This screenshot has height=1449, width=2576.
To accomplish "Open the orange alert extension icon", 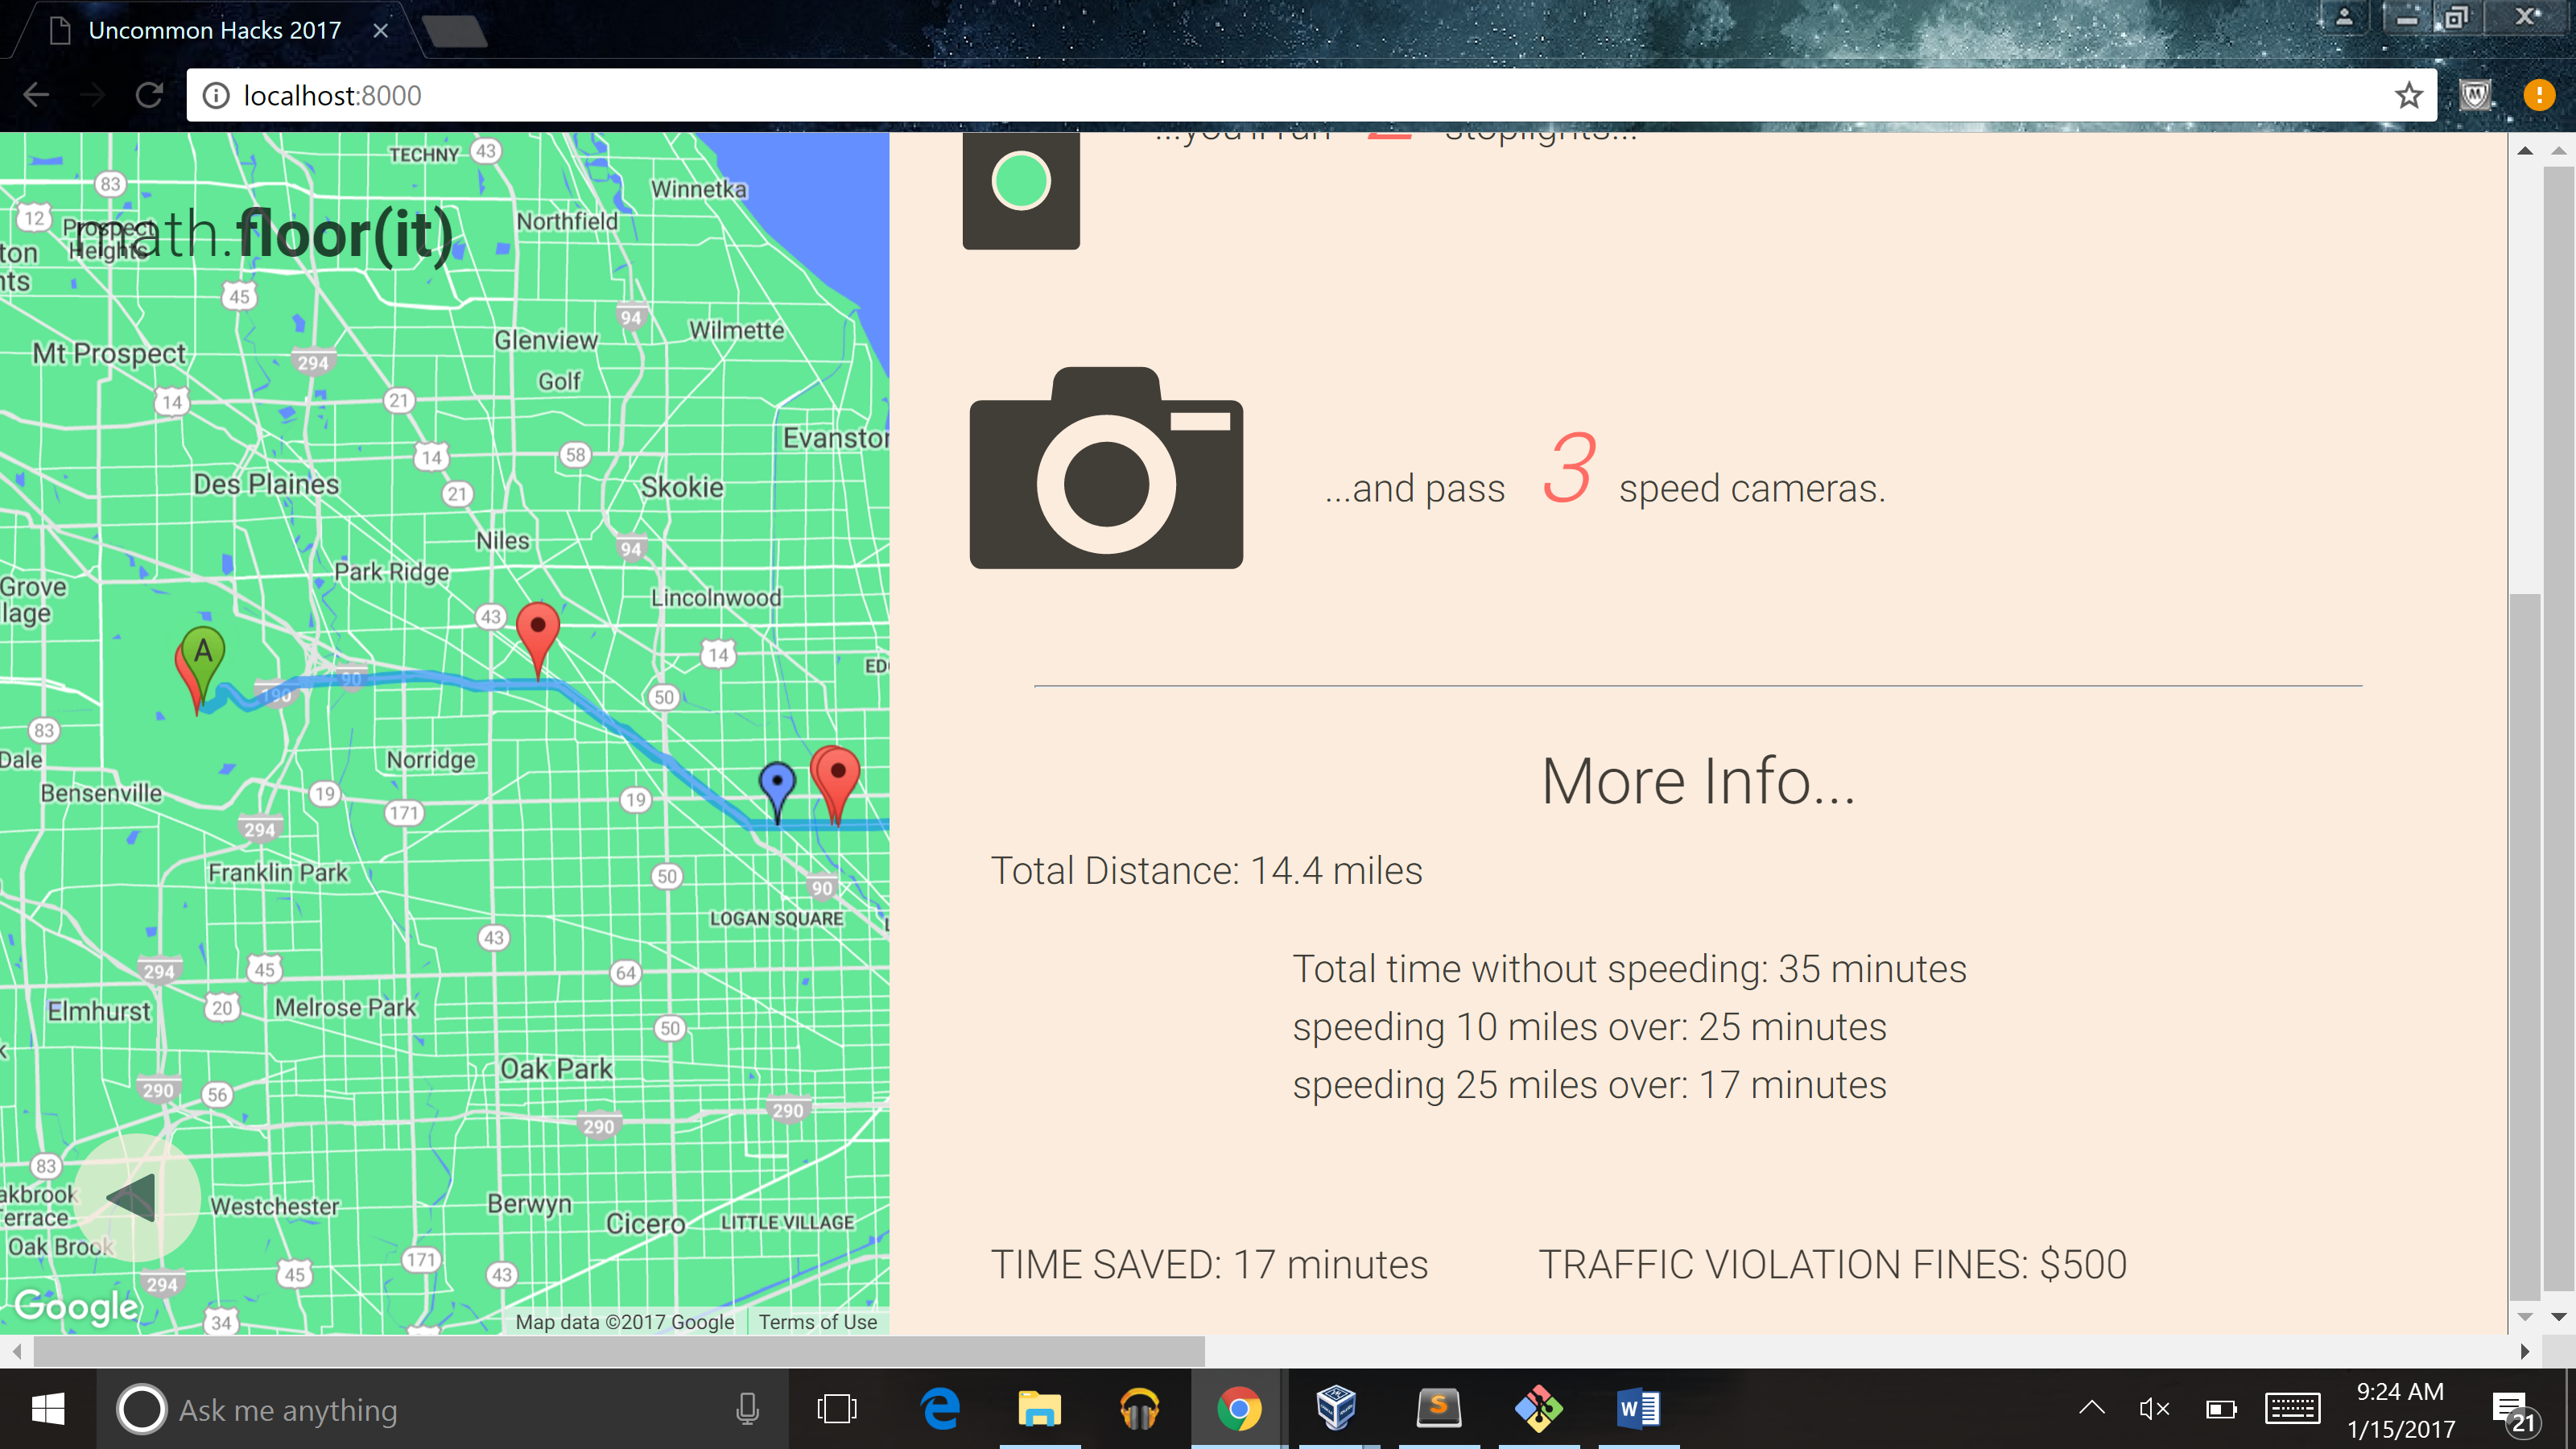I will (x=2538, y=96).
